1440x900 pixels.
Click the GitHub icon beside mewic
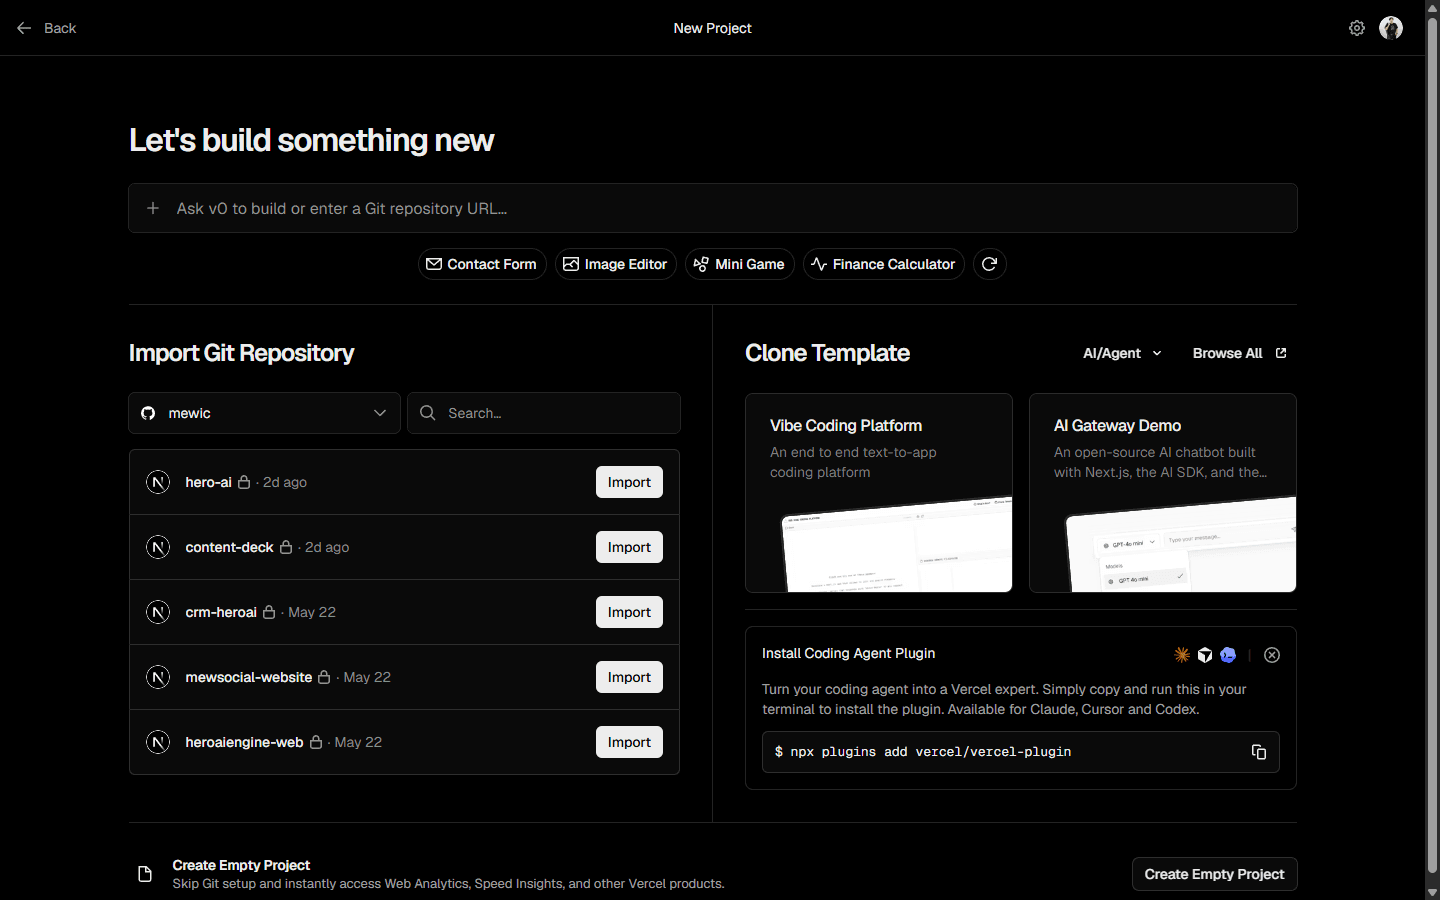click(x=148, y=413)
